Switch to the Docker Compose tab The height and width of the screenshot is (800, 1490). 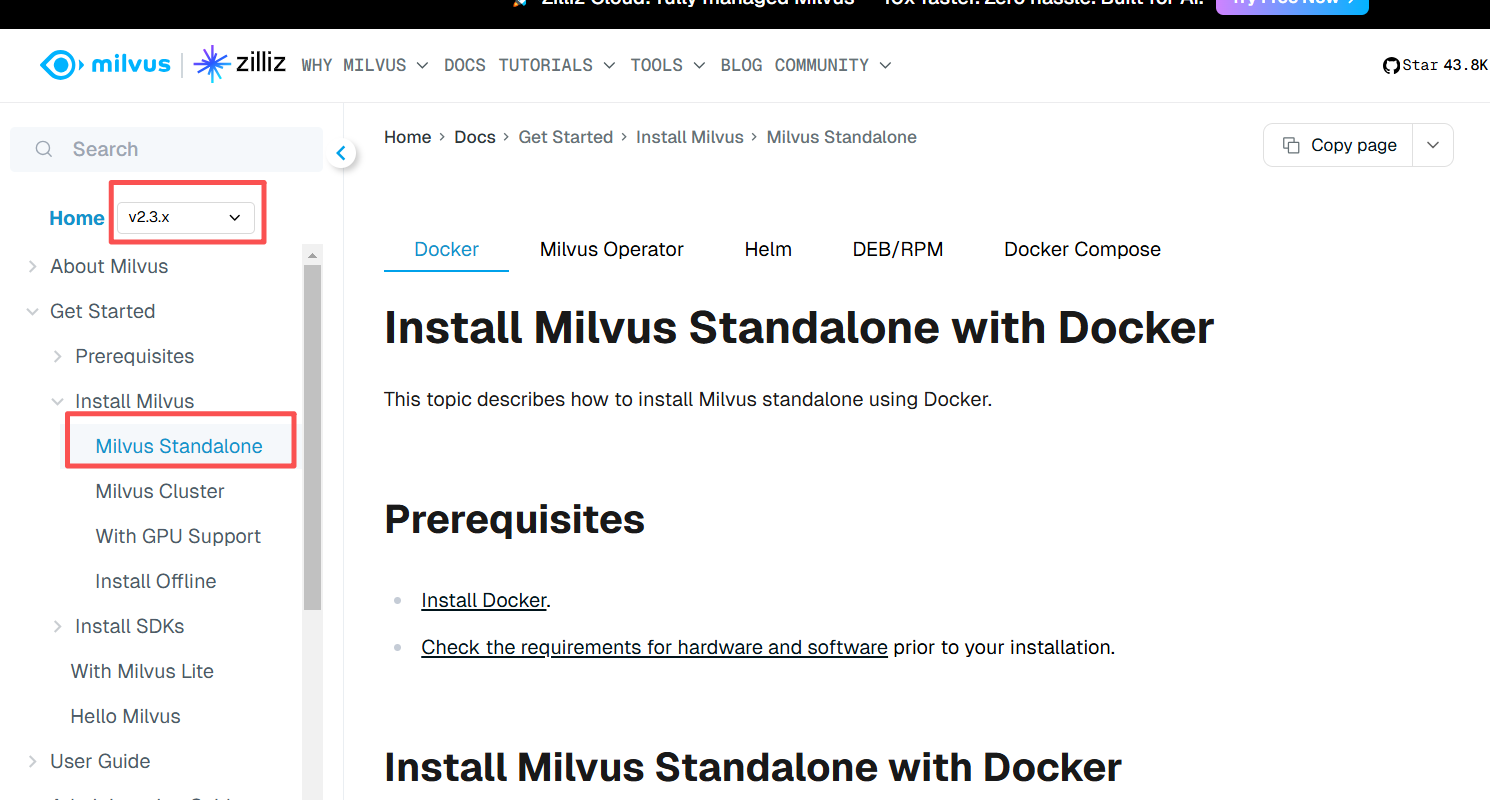click(1082, 249)
